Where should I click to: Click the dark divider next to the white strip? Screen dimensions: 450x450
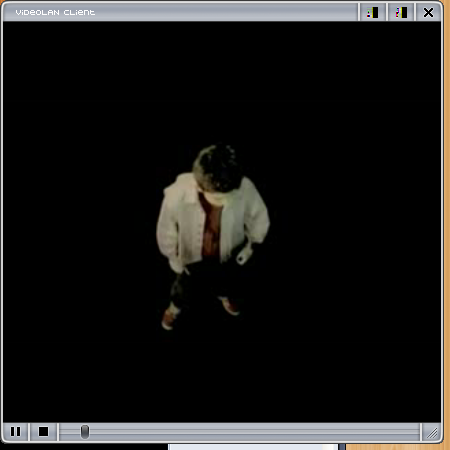tap(342, 447)
